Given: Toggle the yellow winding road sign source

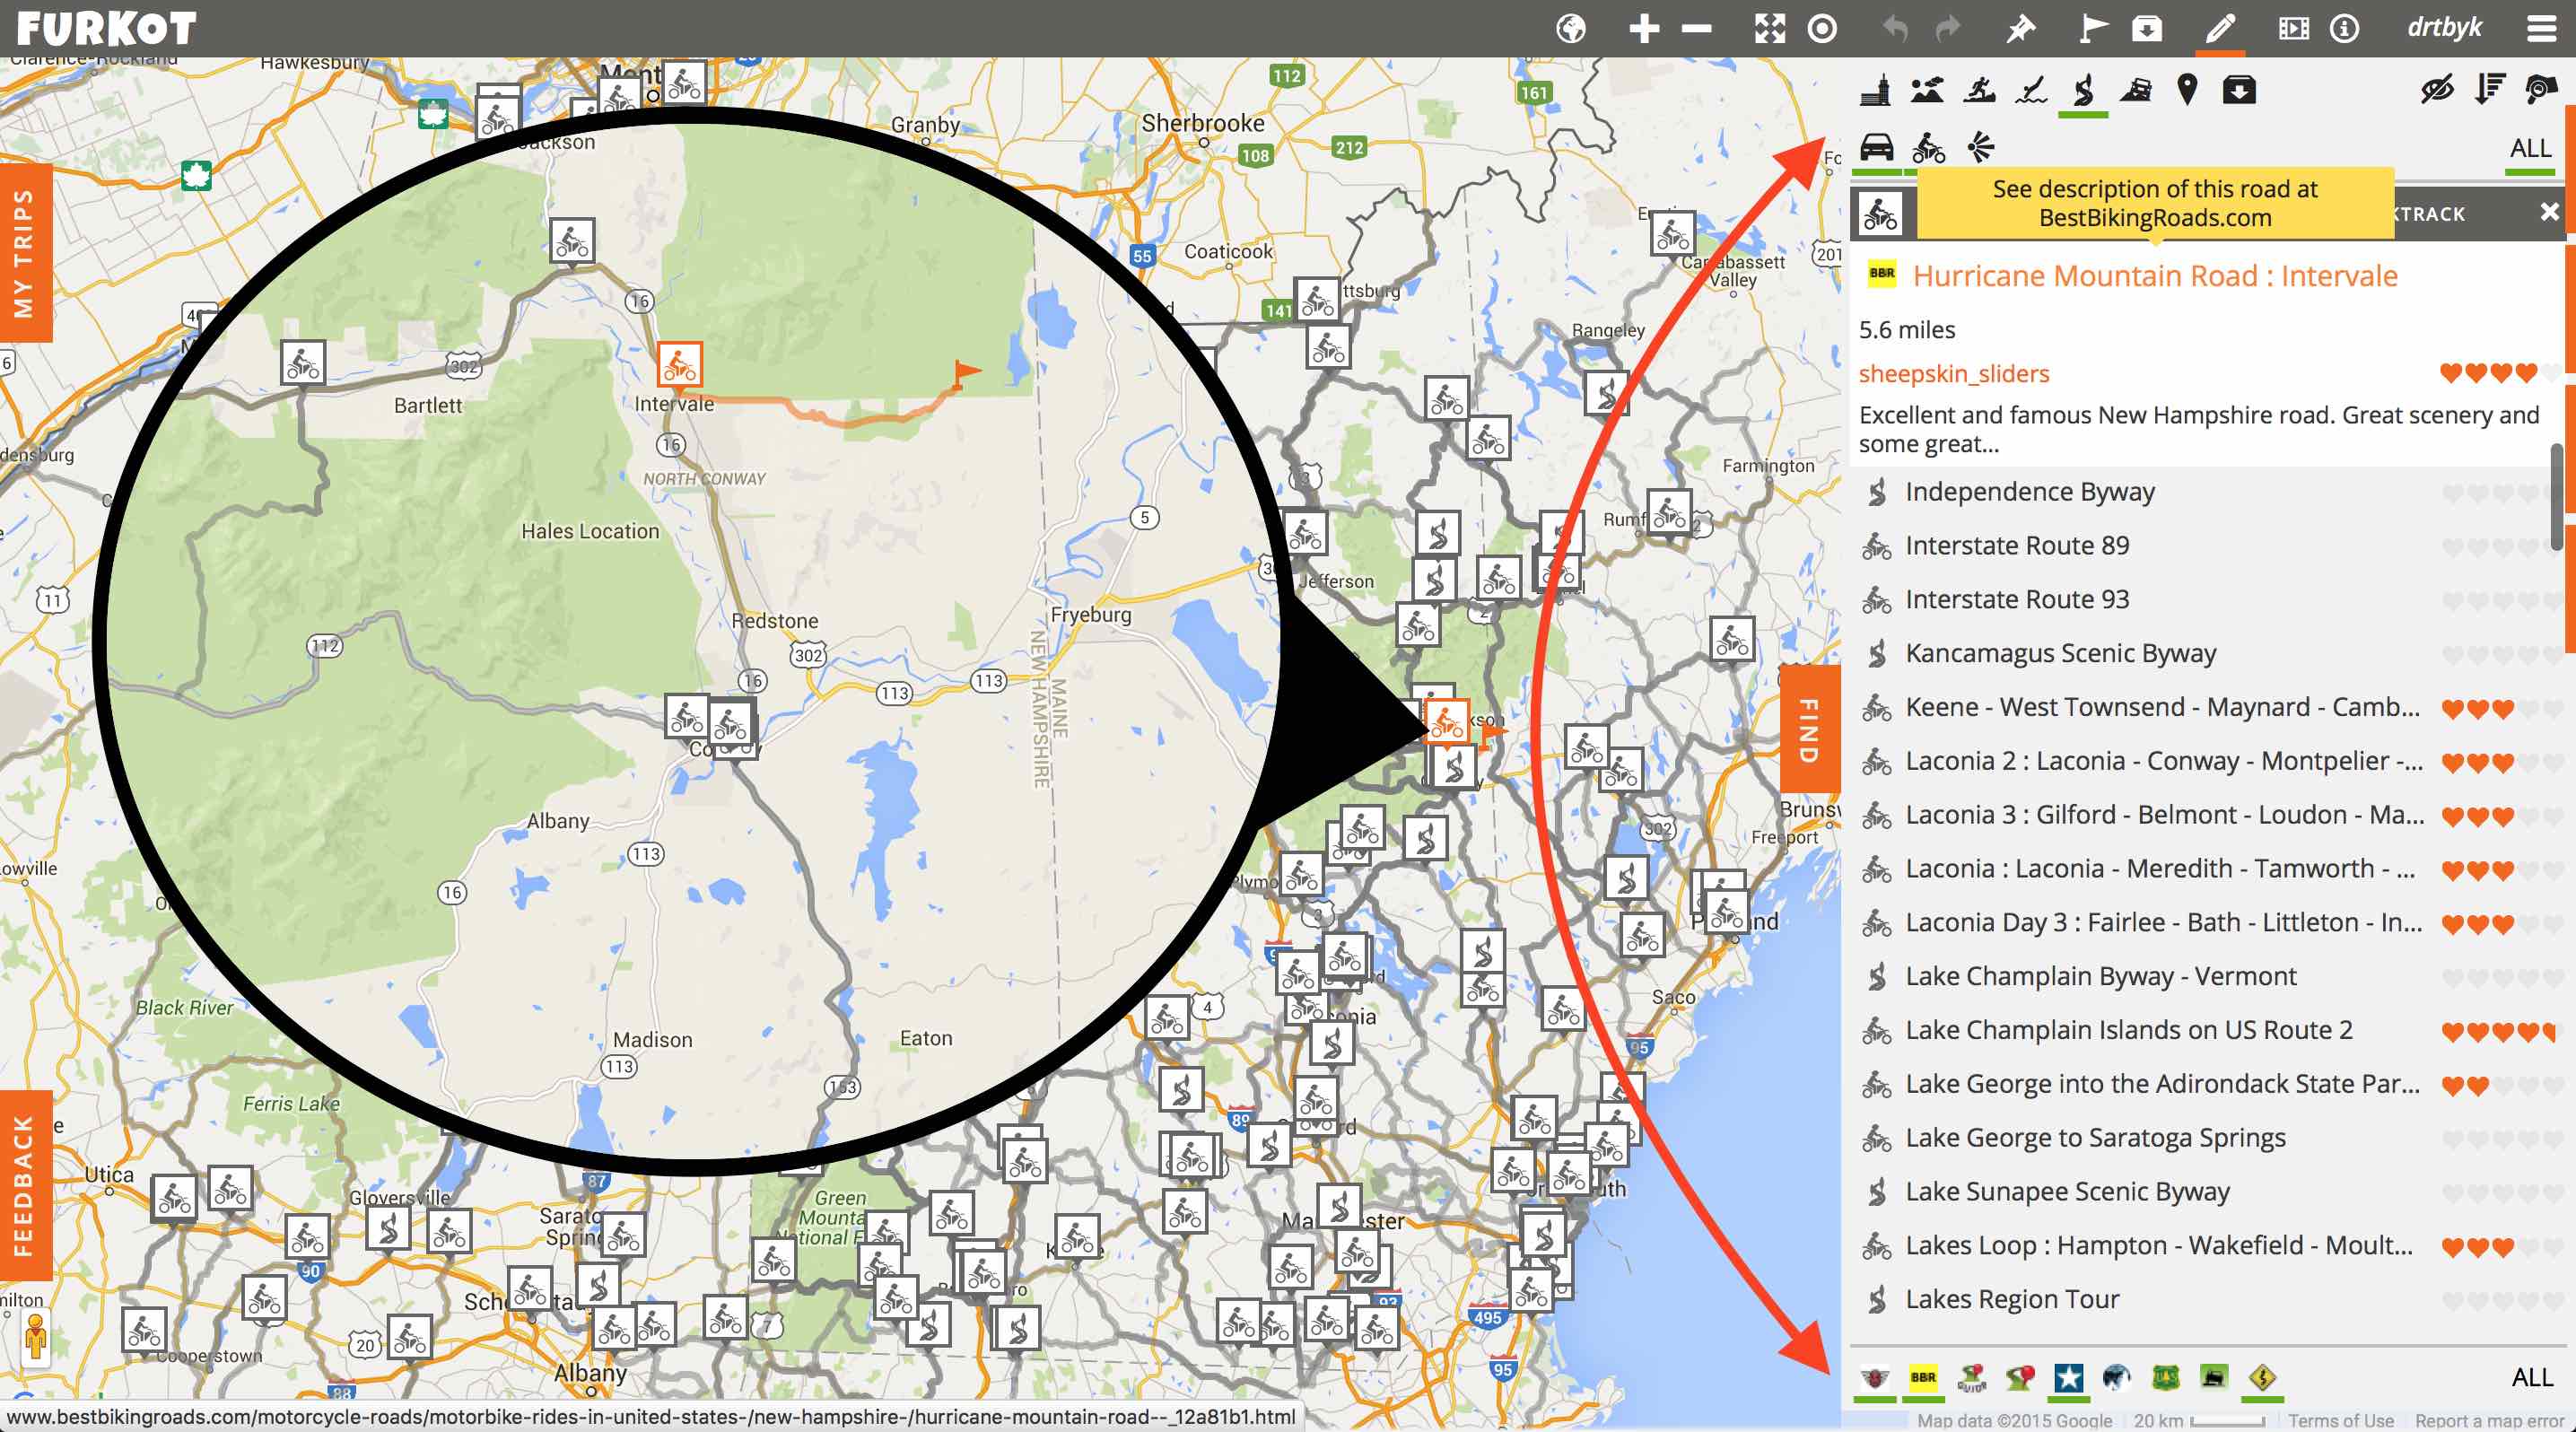Looking at the screenshot, I should (2262, 1378).
